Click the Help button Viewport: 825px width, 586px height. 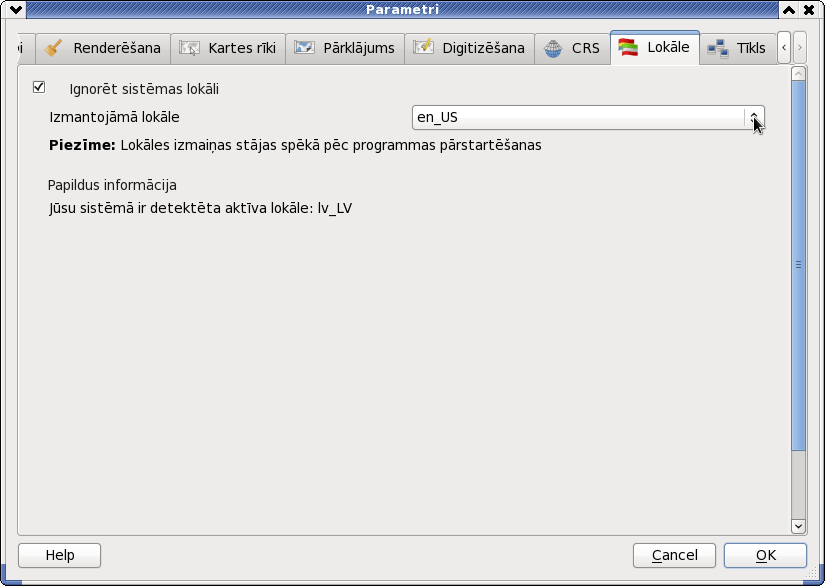click(x=59, y=555)
